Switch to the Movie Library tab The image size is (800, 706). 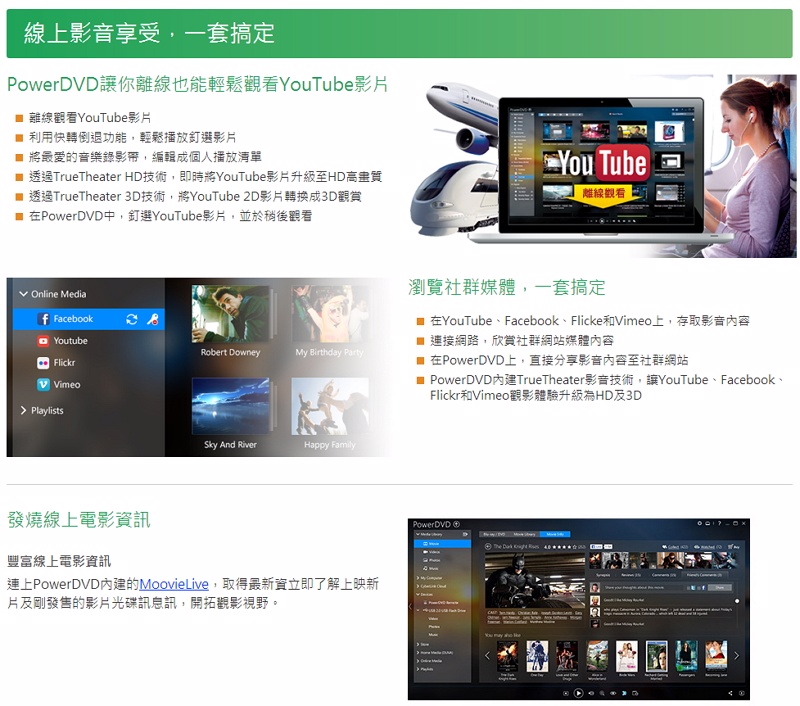coord(524,534)
